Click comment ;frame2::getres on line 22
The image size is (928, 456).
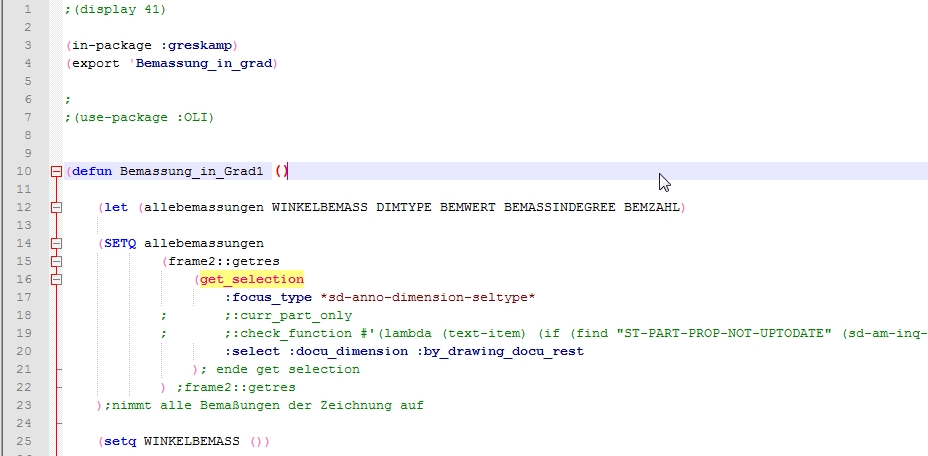click(x=236, y=388)
